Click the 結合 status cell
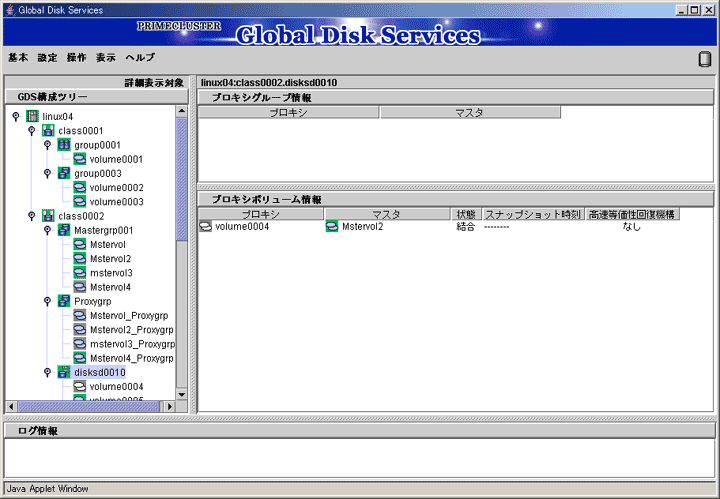Screen dimensions: 720x499 click(x=465, y=227)
